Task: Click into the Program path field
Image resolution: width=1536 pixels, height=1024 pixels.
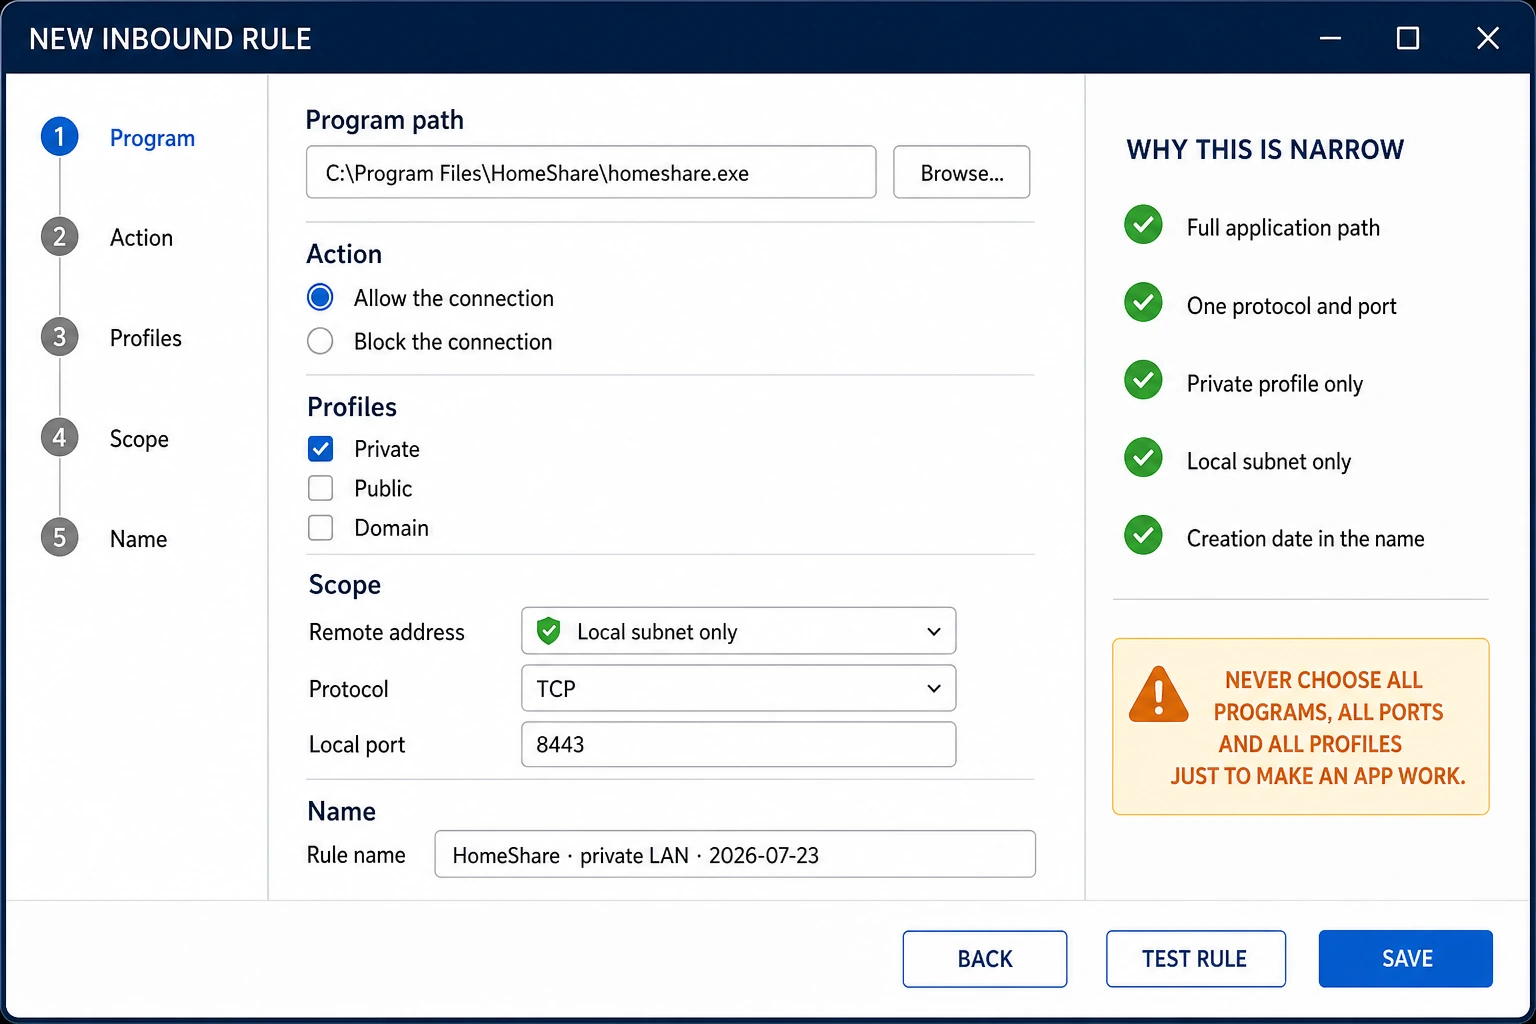Action: pyautogui.click(x=591, y=172)
